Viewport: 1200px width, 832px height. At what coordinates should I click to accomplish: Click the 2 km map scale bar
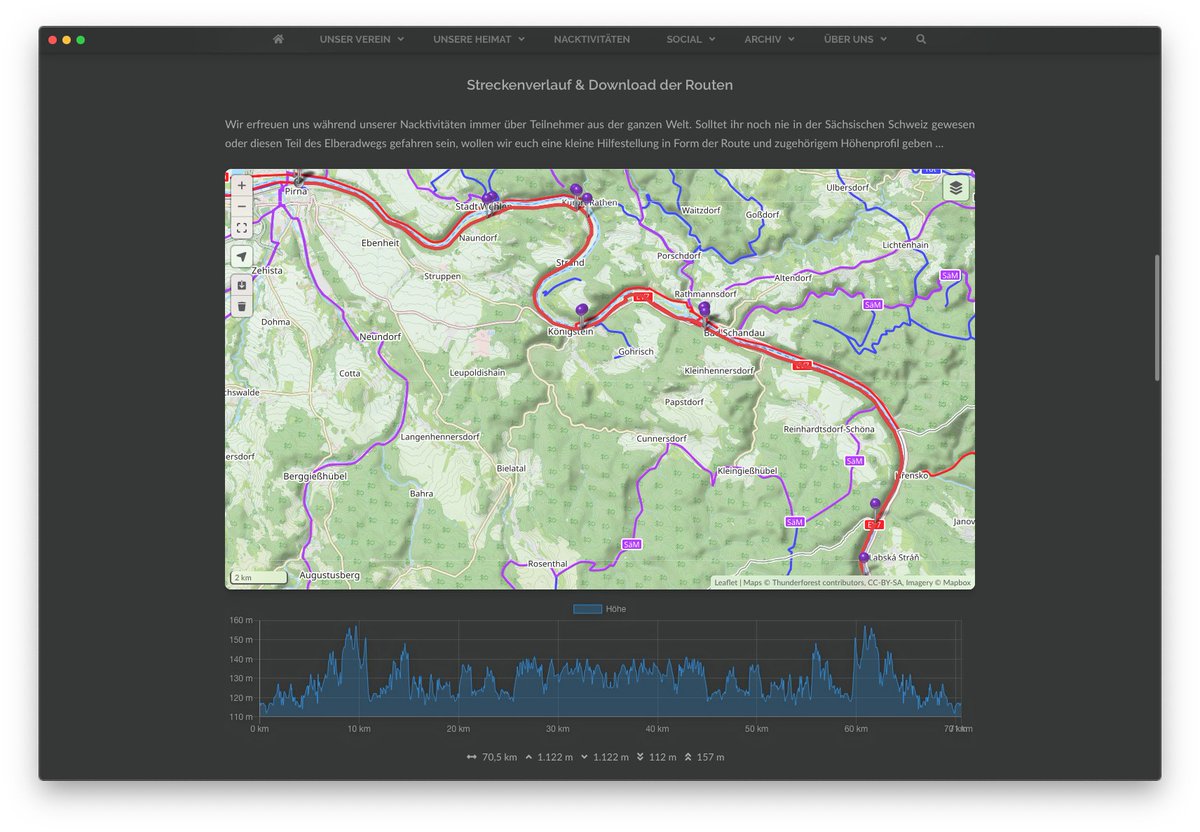tap(259, 577)
